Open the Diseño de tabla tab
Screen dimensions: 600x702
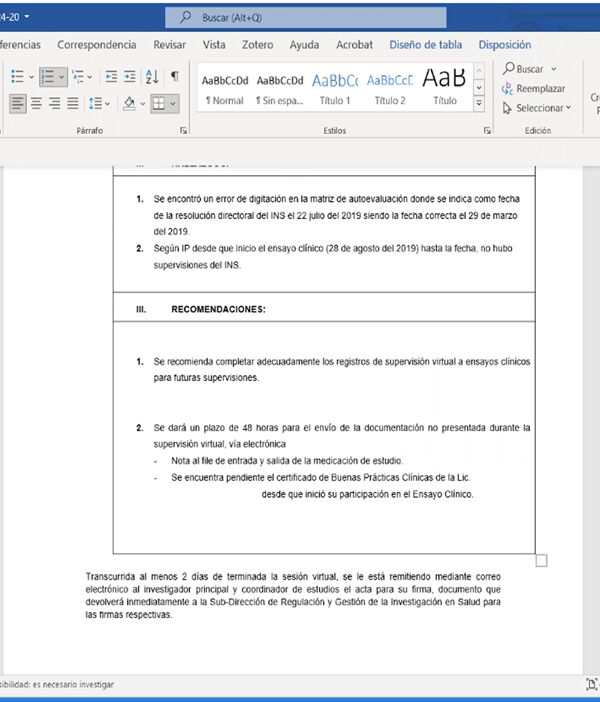[425, 45]
